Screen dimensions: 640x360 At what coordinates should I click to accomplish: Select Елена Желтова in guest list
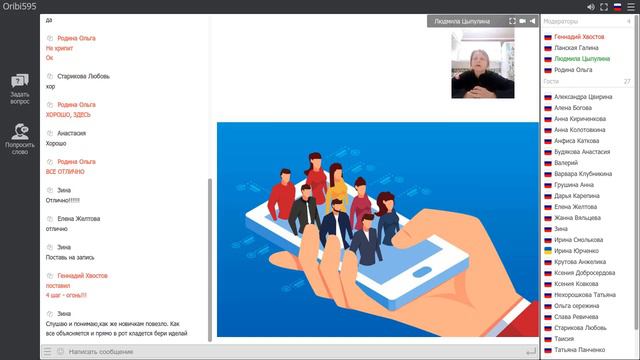pos(575,207)
